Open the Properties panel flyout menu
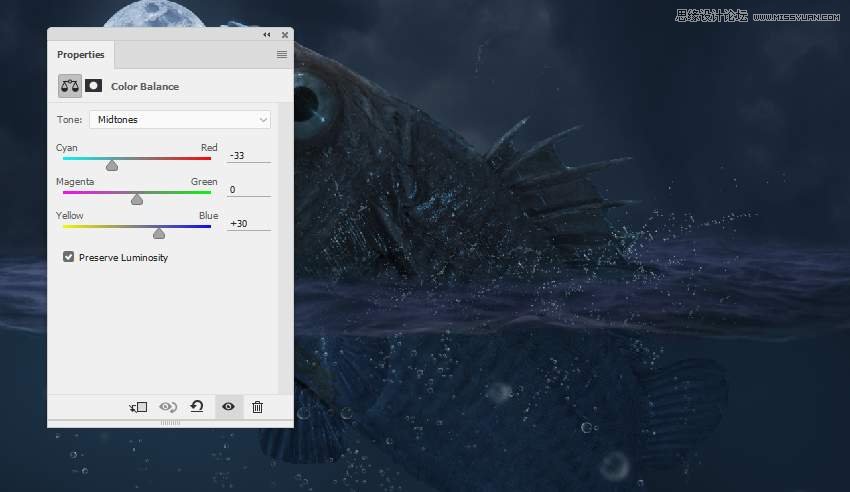This screenshot has width=850, height=492. click(282, 55)
